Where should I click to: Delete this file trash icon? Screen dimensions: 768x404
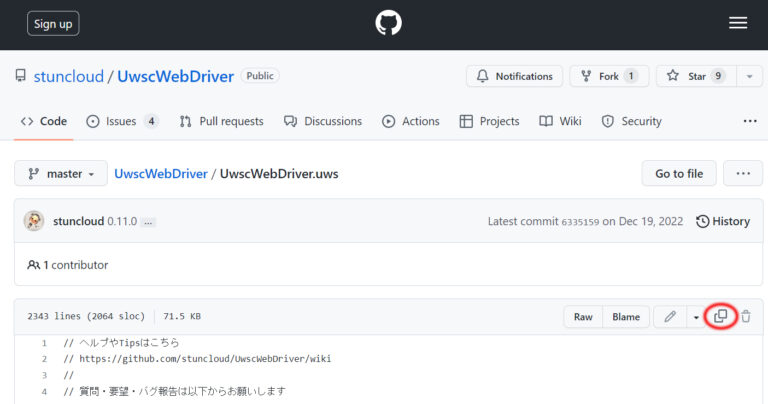[x=746, y=317]
